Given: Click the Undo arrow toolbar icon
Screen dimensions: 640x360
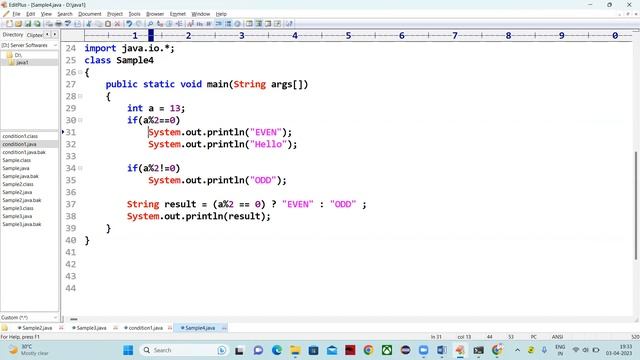Looking at the screenshot, I should tap(129, 24).
